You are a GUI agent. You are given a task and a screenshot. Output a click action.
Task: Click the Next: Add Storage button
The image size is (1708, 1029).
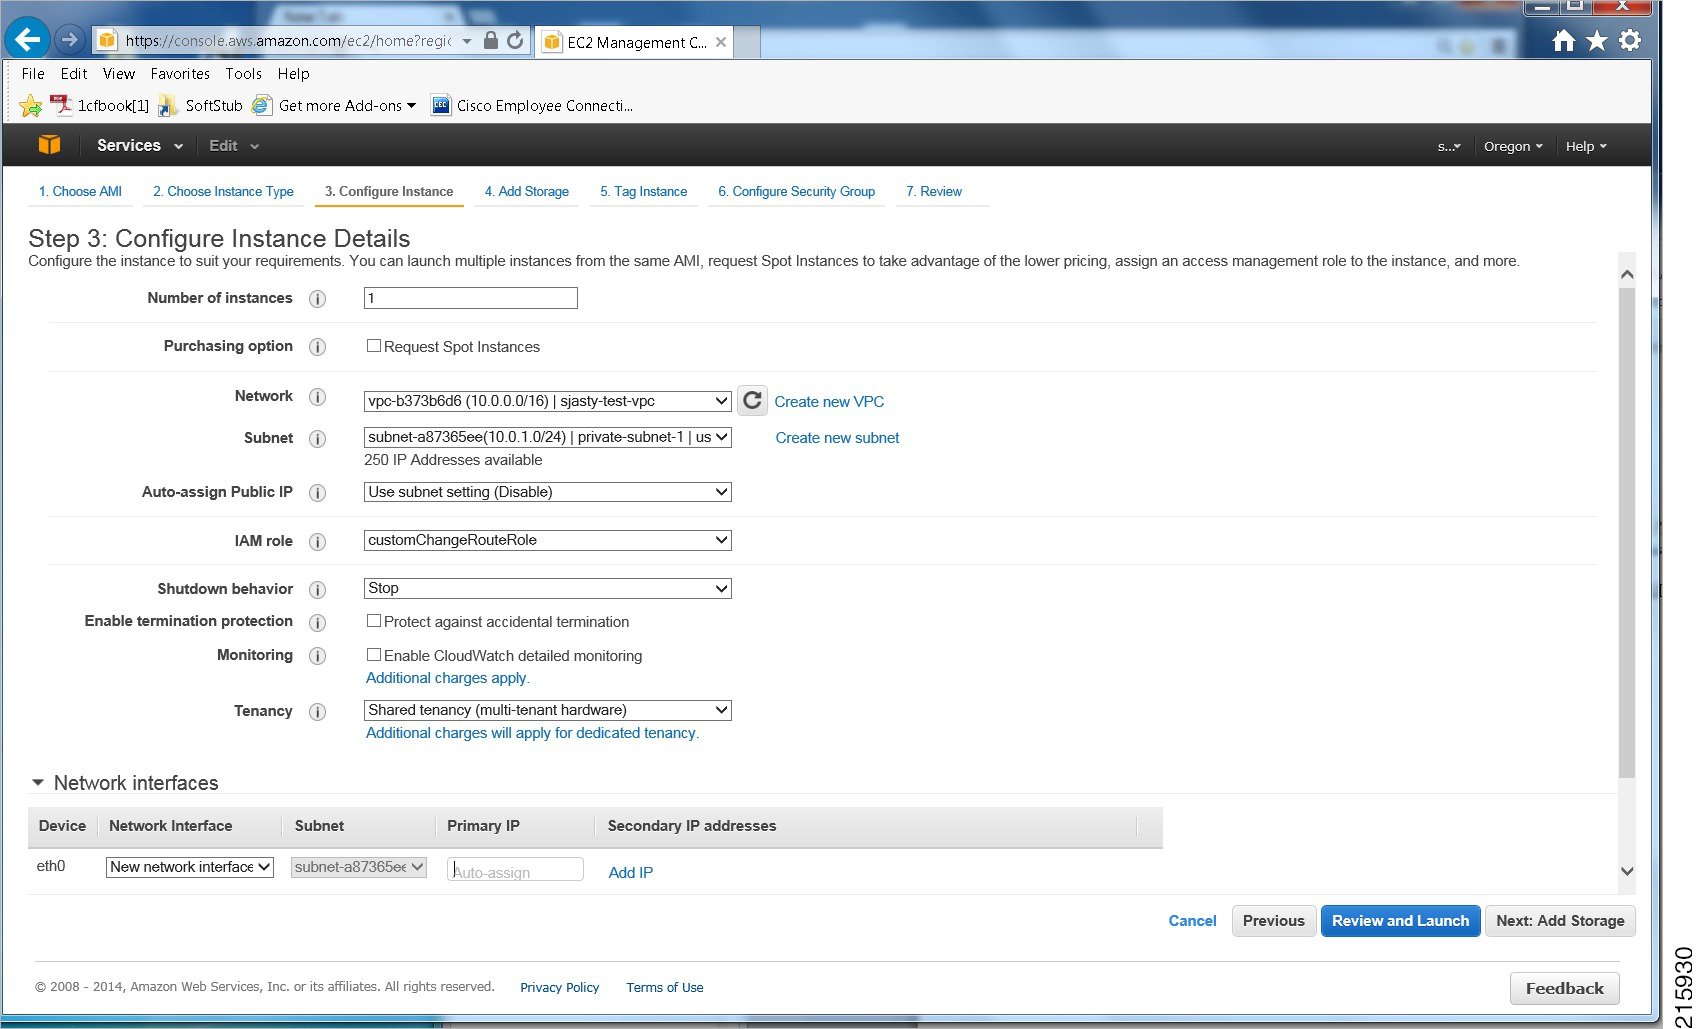click(x=1560, y=921)
